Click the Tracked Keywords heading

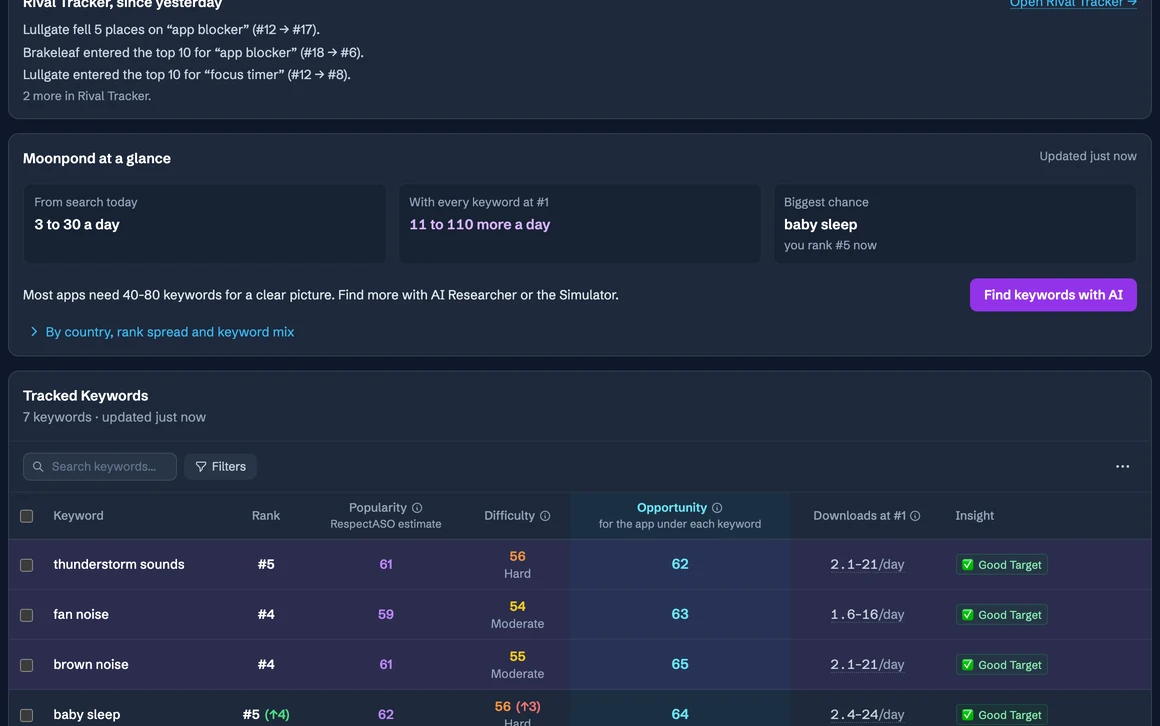pos(85,395)
